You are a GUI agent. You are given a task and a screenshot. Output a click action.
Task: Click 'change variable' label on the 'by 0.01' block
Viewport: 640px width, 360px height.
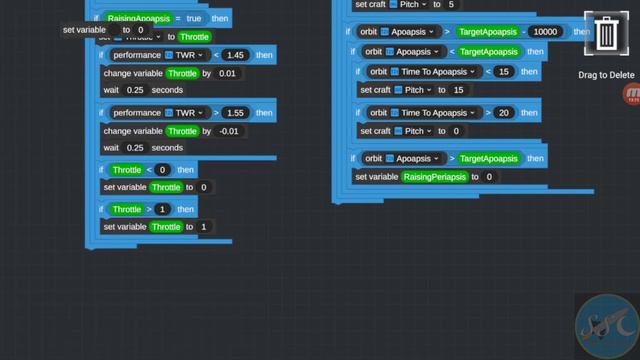tap(133, 73)
